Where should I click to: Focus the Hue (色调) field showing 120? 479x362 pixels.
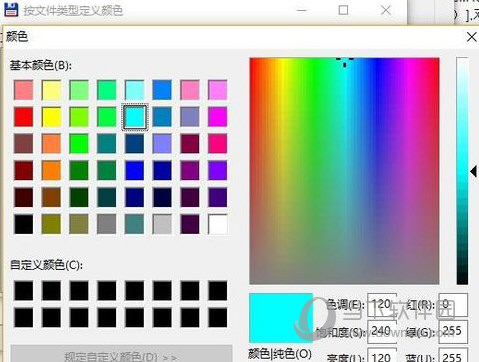[x=382, y=305]
